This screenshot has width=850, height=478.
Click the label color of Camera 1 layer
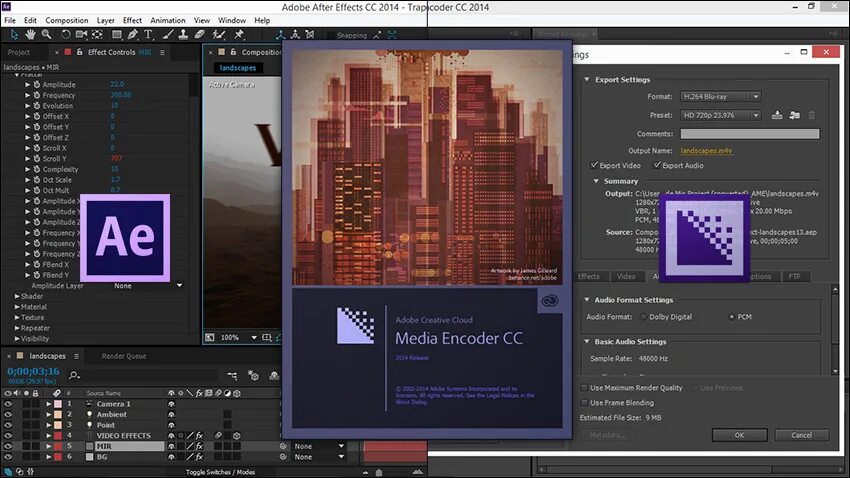point(57,404)
